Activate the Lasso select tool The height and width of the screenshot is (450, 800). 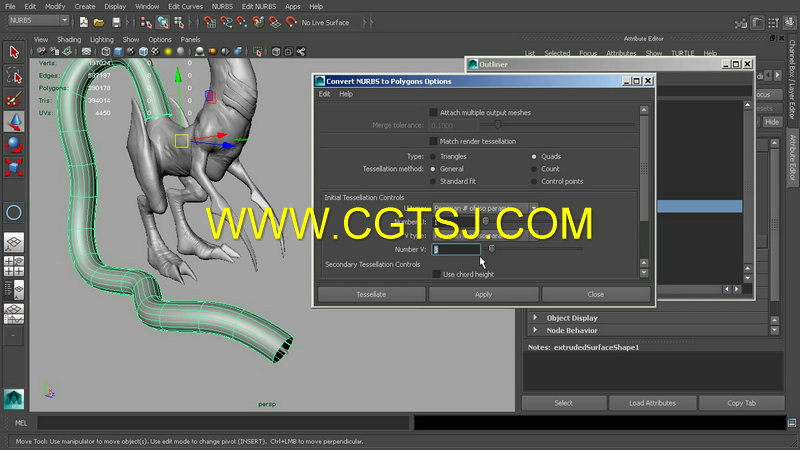pyautogui.click(x=14, y=76)
